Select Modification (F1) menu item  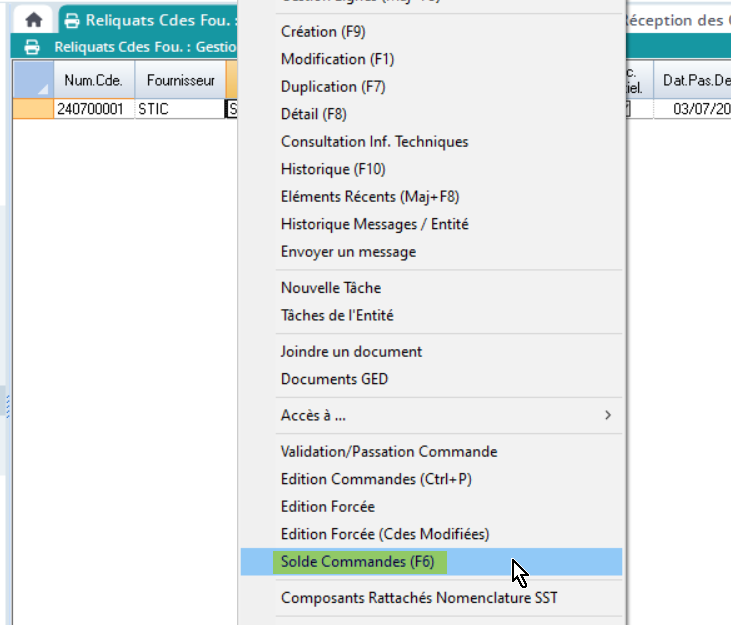336,59
